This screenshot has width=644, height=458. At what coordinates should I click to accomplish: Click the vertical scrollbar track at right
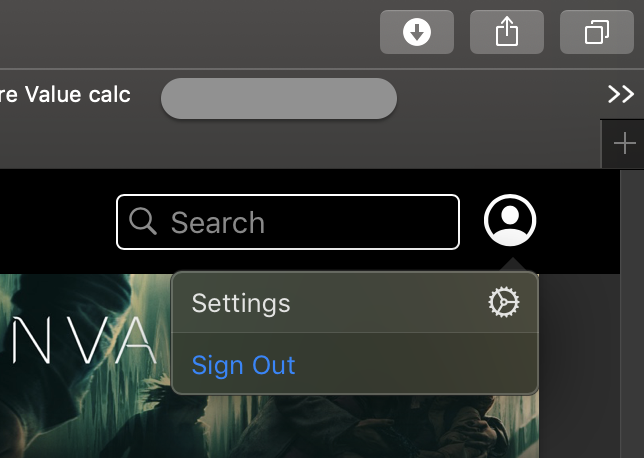(x=632, y=314)
